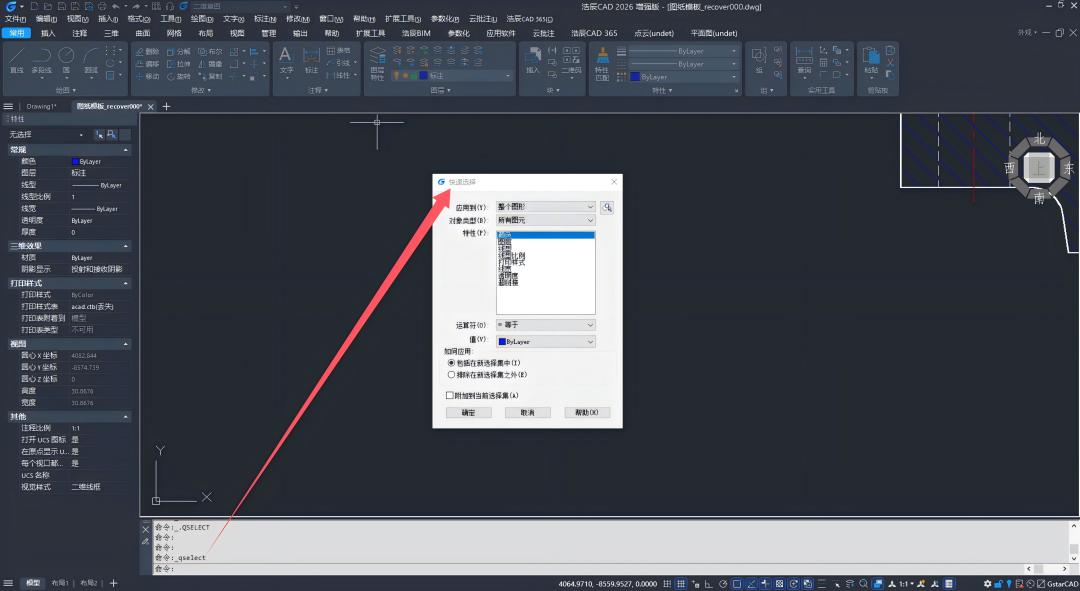Expand the 修改 panel title

[201, 90]
